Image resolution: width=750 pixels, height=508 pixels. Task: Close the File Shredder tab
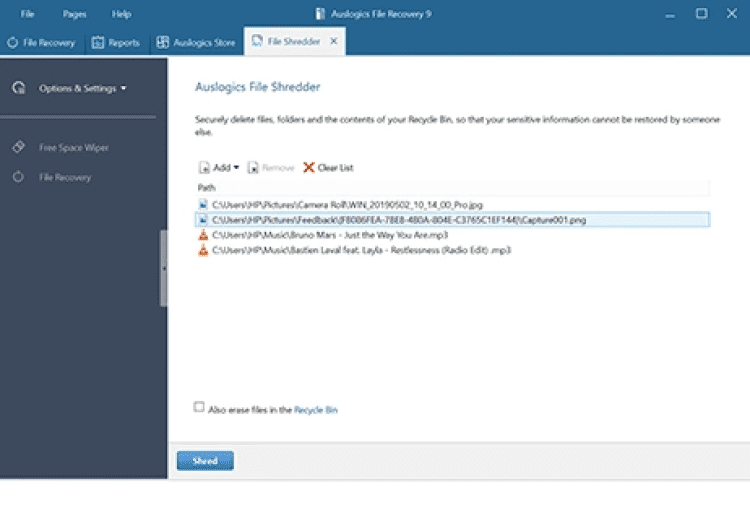[334, 41]
